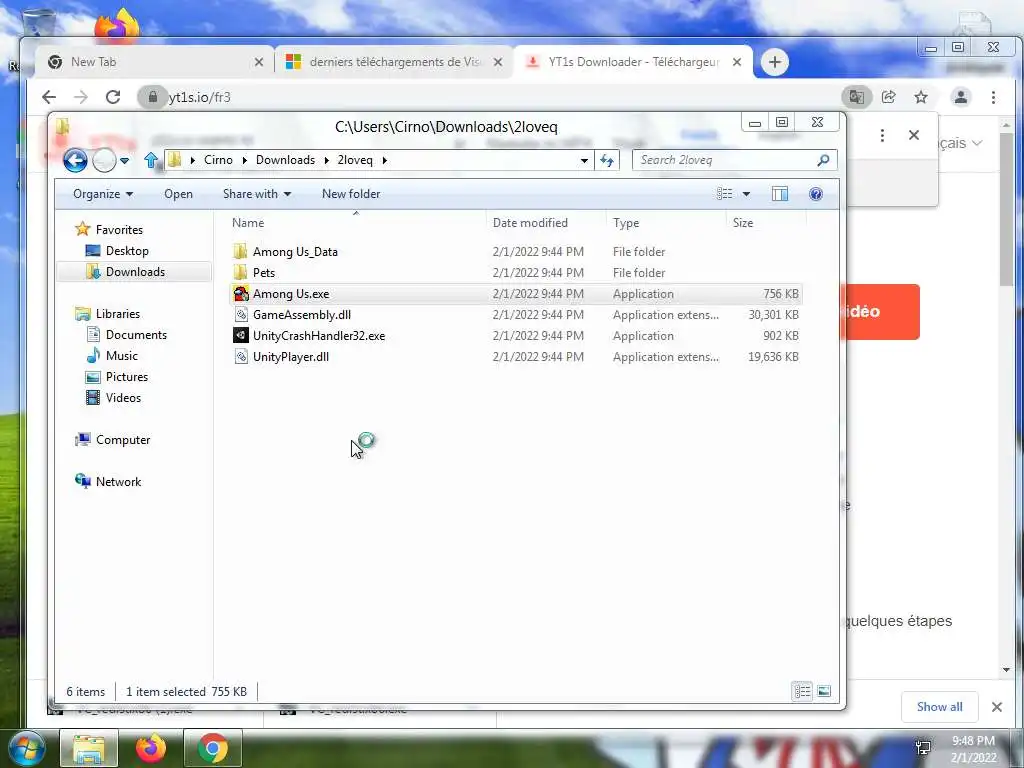This screenshot has width=1024, height=768.
Task: Toggle the preview pane icon
Action: (780, 194)
